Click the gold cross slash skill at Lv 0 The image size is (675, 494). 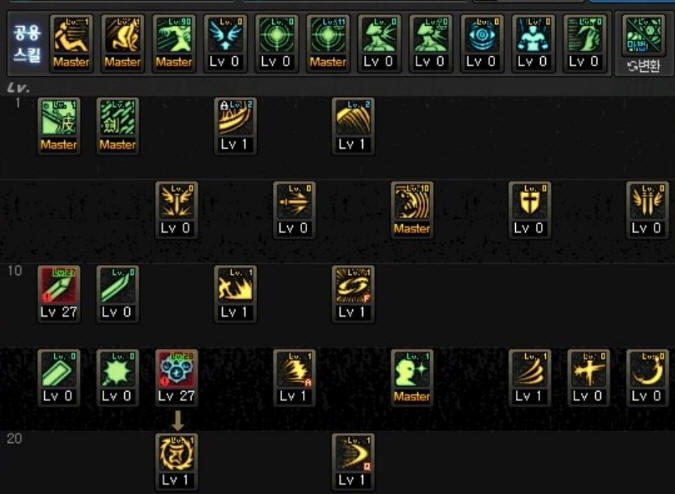588,377
